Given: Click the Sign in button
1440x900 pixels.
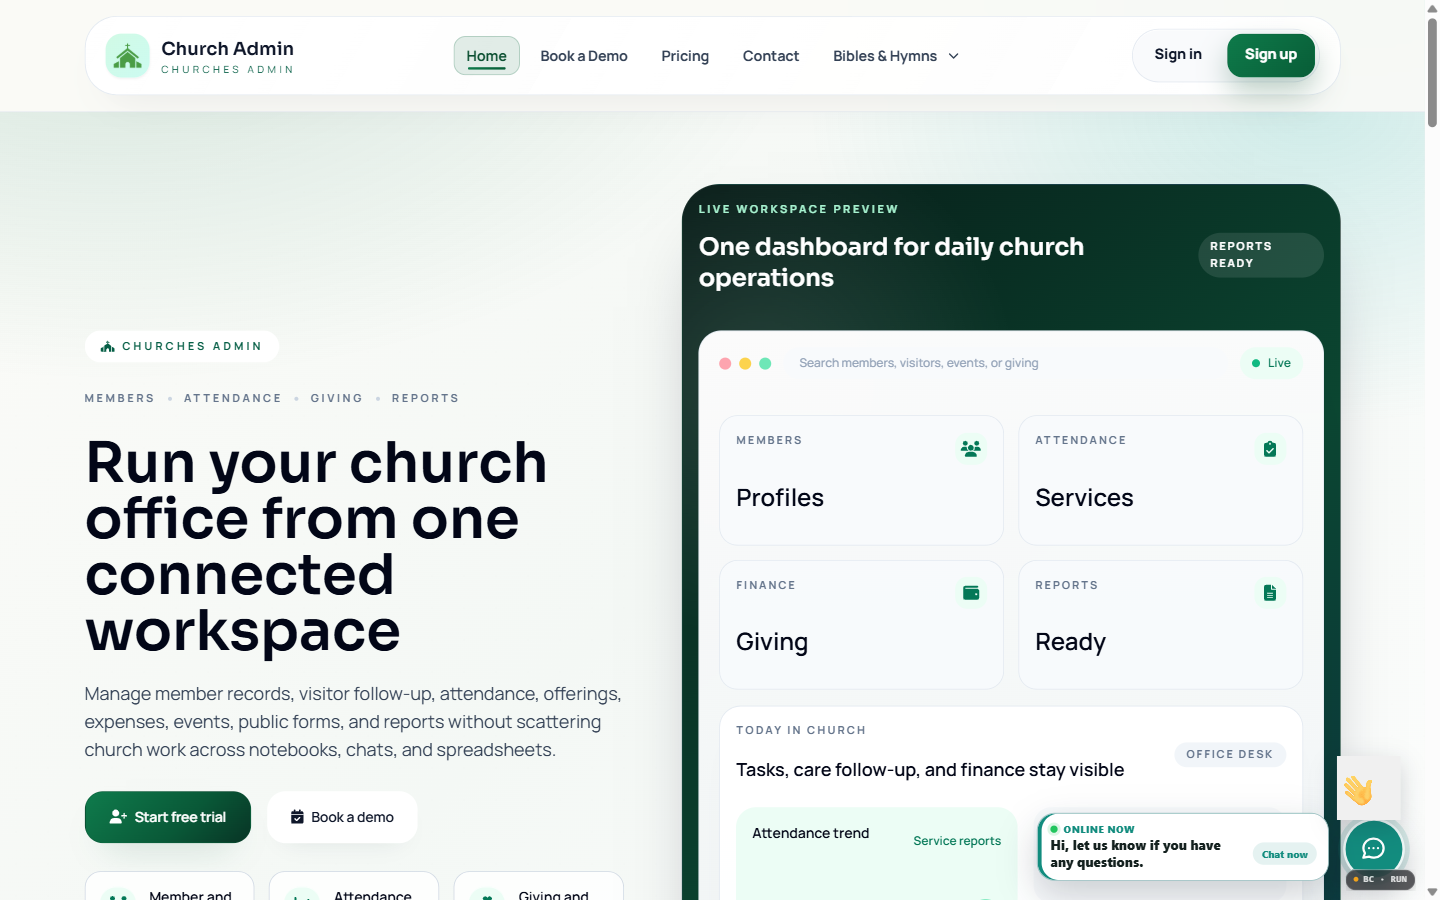Looking at the screenshot, I should pos(1178,54).
